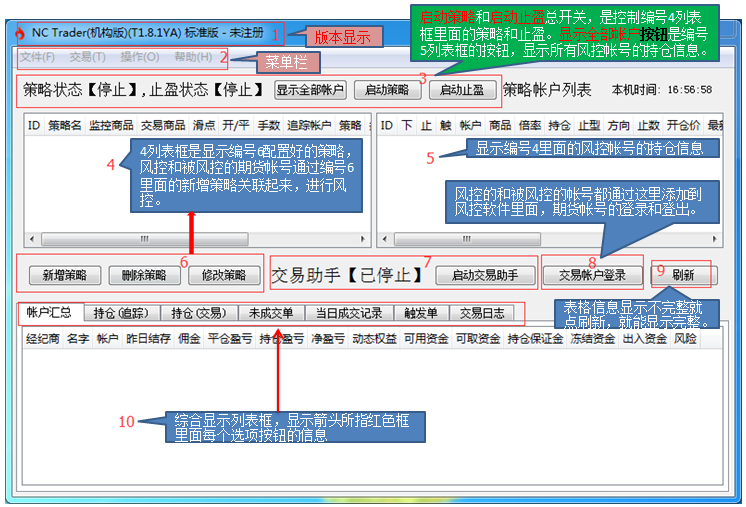This screenshot has width=746, height=507.
Task: Click the 持仓 column header in position list
Action: [560, 126]
